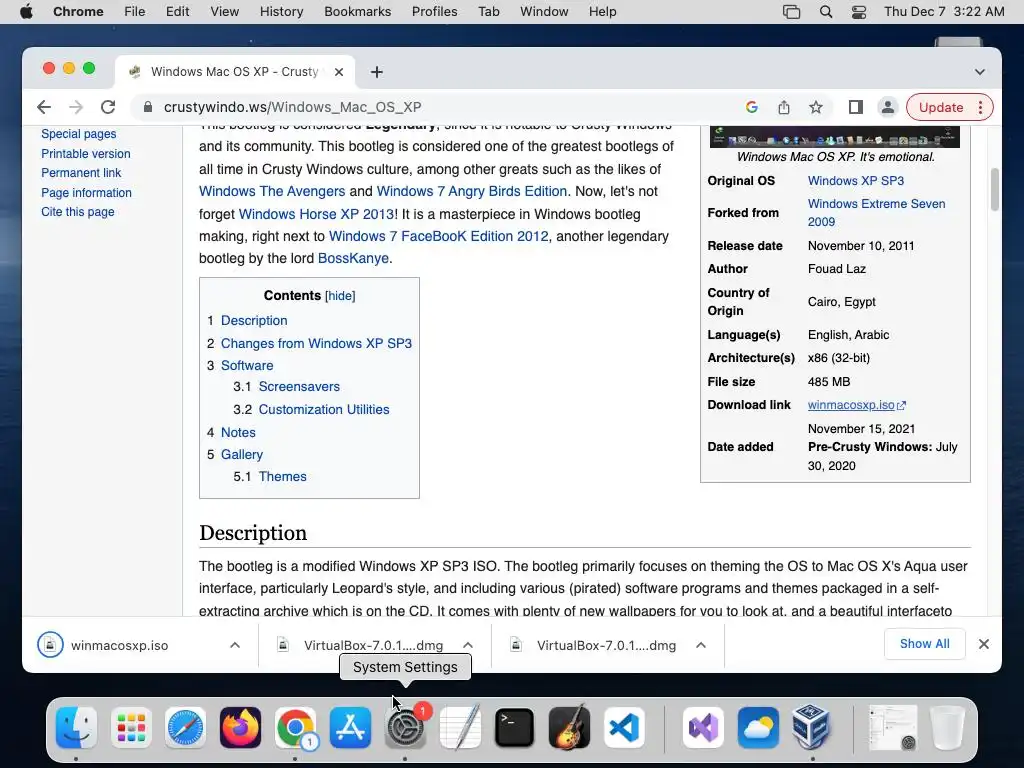The image size is (1024, 768).
Task: Open the Edit menu
Action: pyautogui.click(x=177, y=12)
